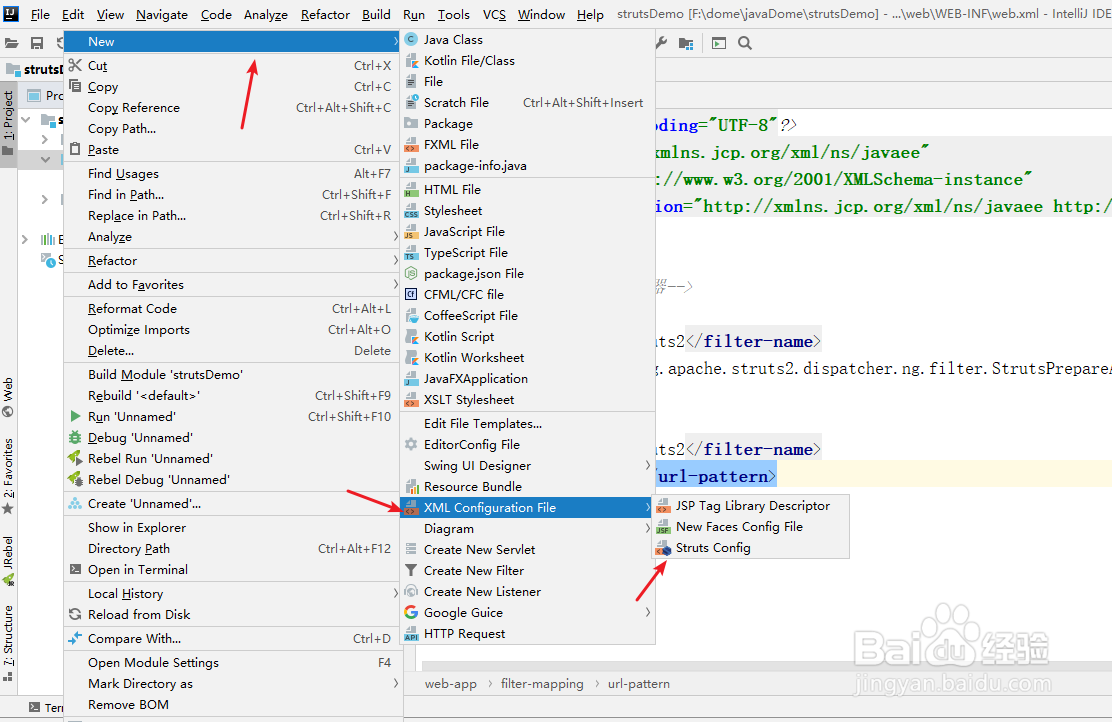Click Run 'Unnamed' entry
The height and width of the screenshot is (722, 1112).
233,417
